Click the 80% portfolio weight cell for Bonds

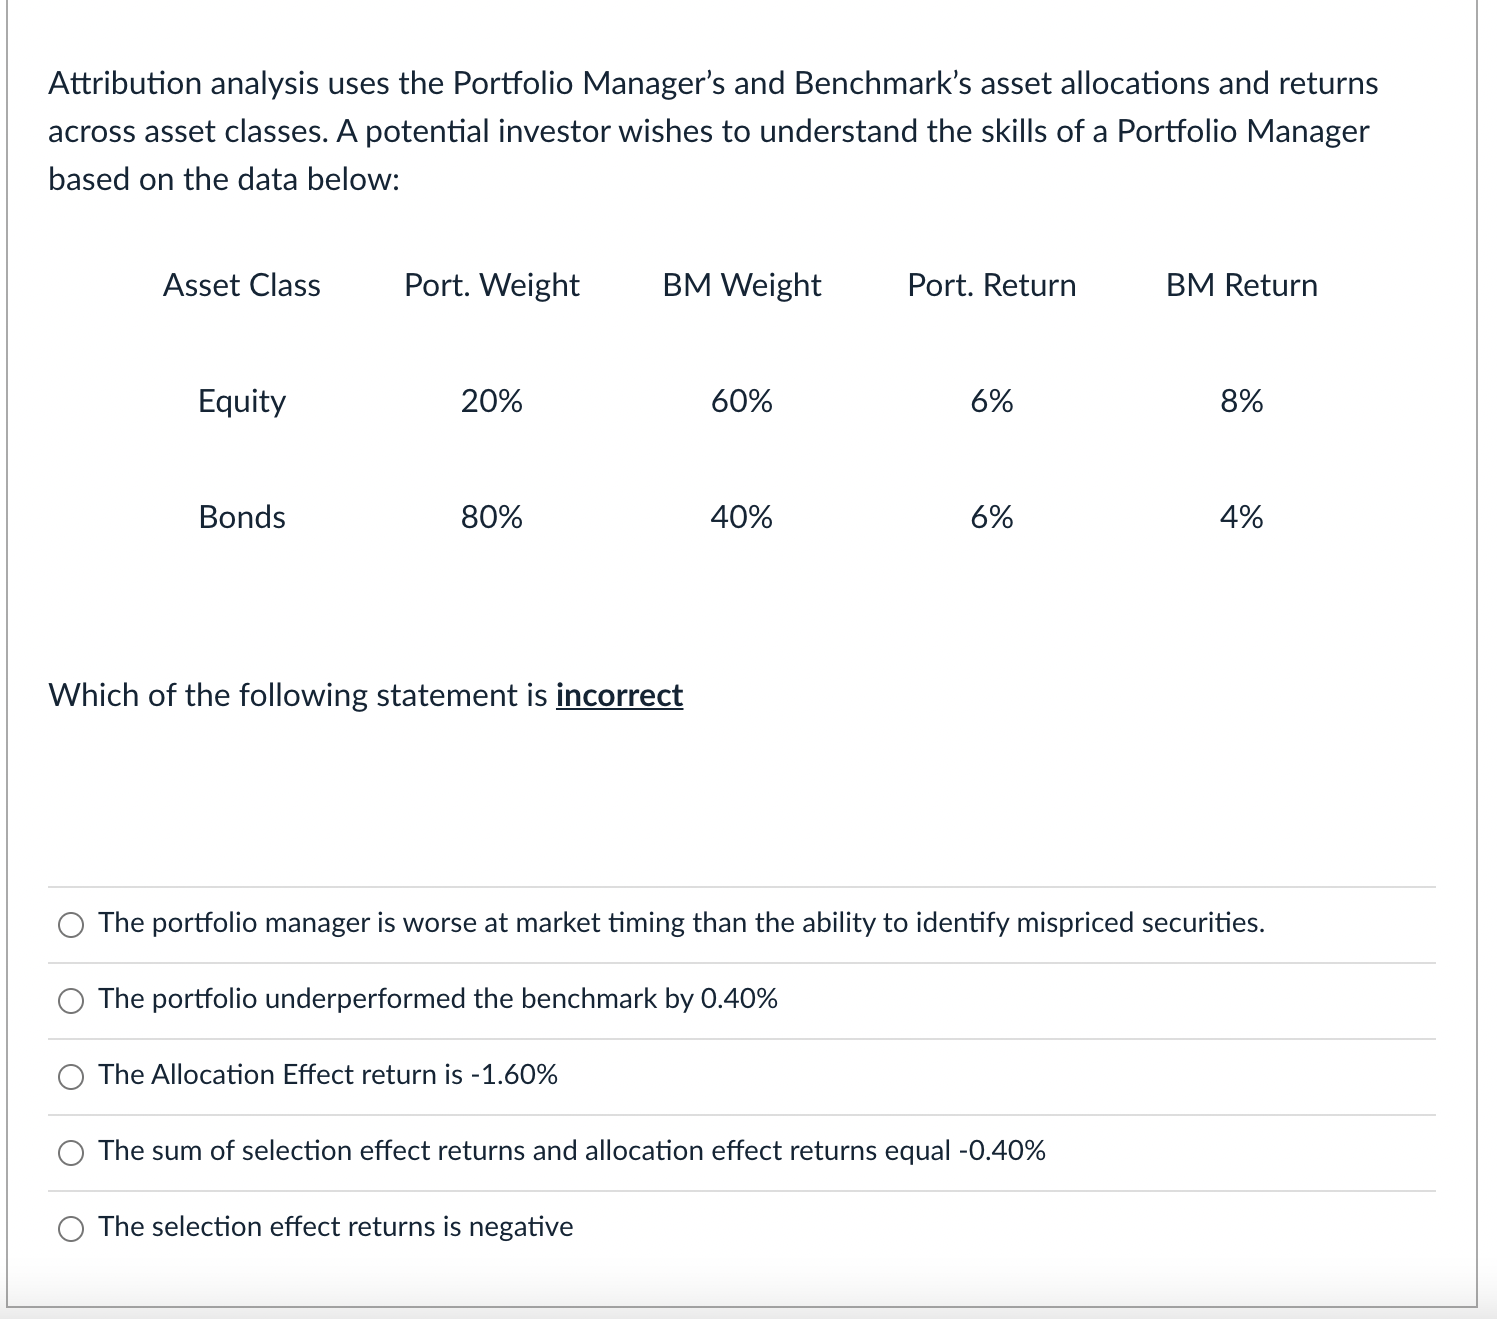coord(490,517)
